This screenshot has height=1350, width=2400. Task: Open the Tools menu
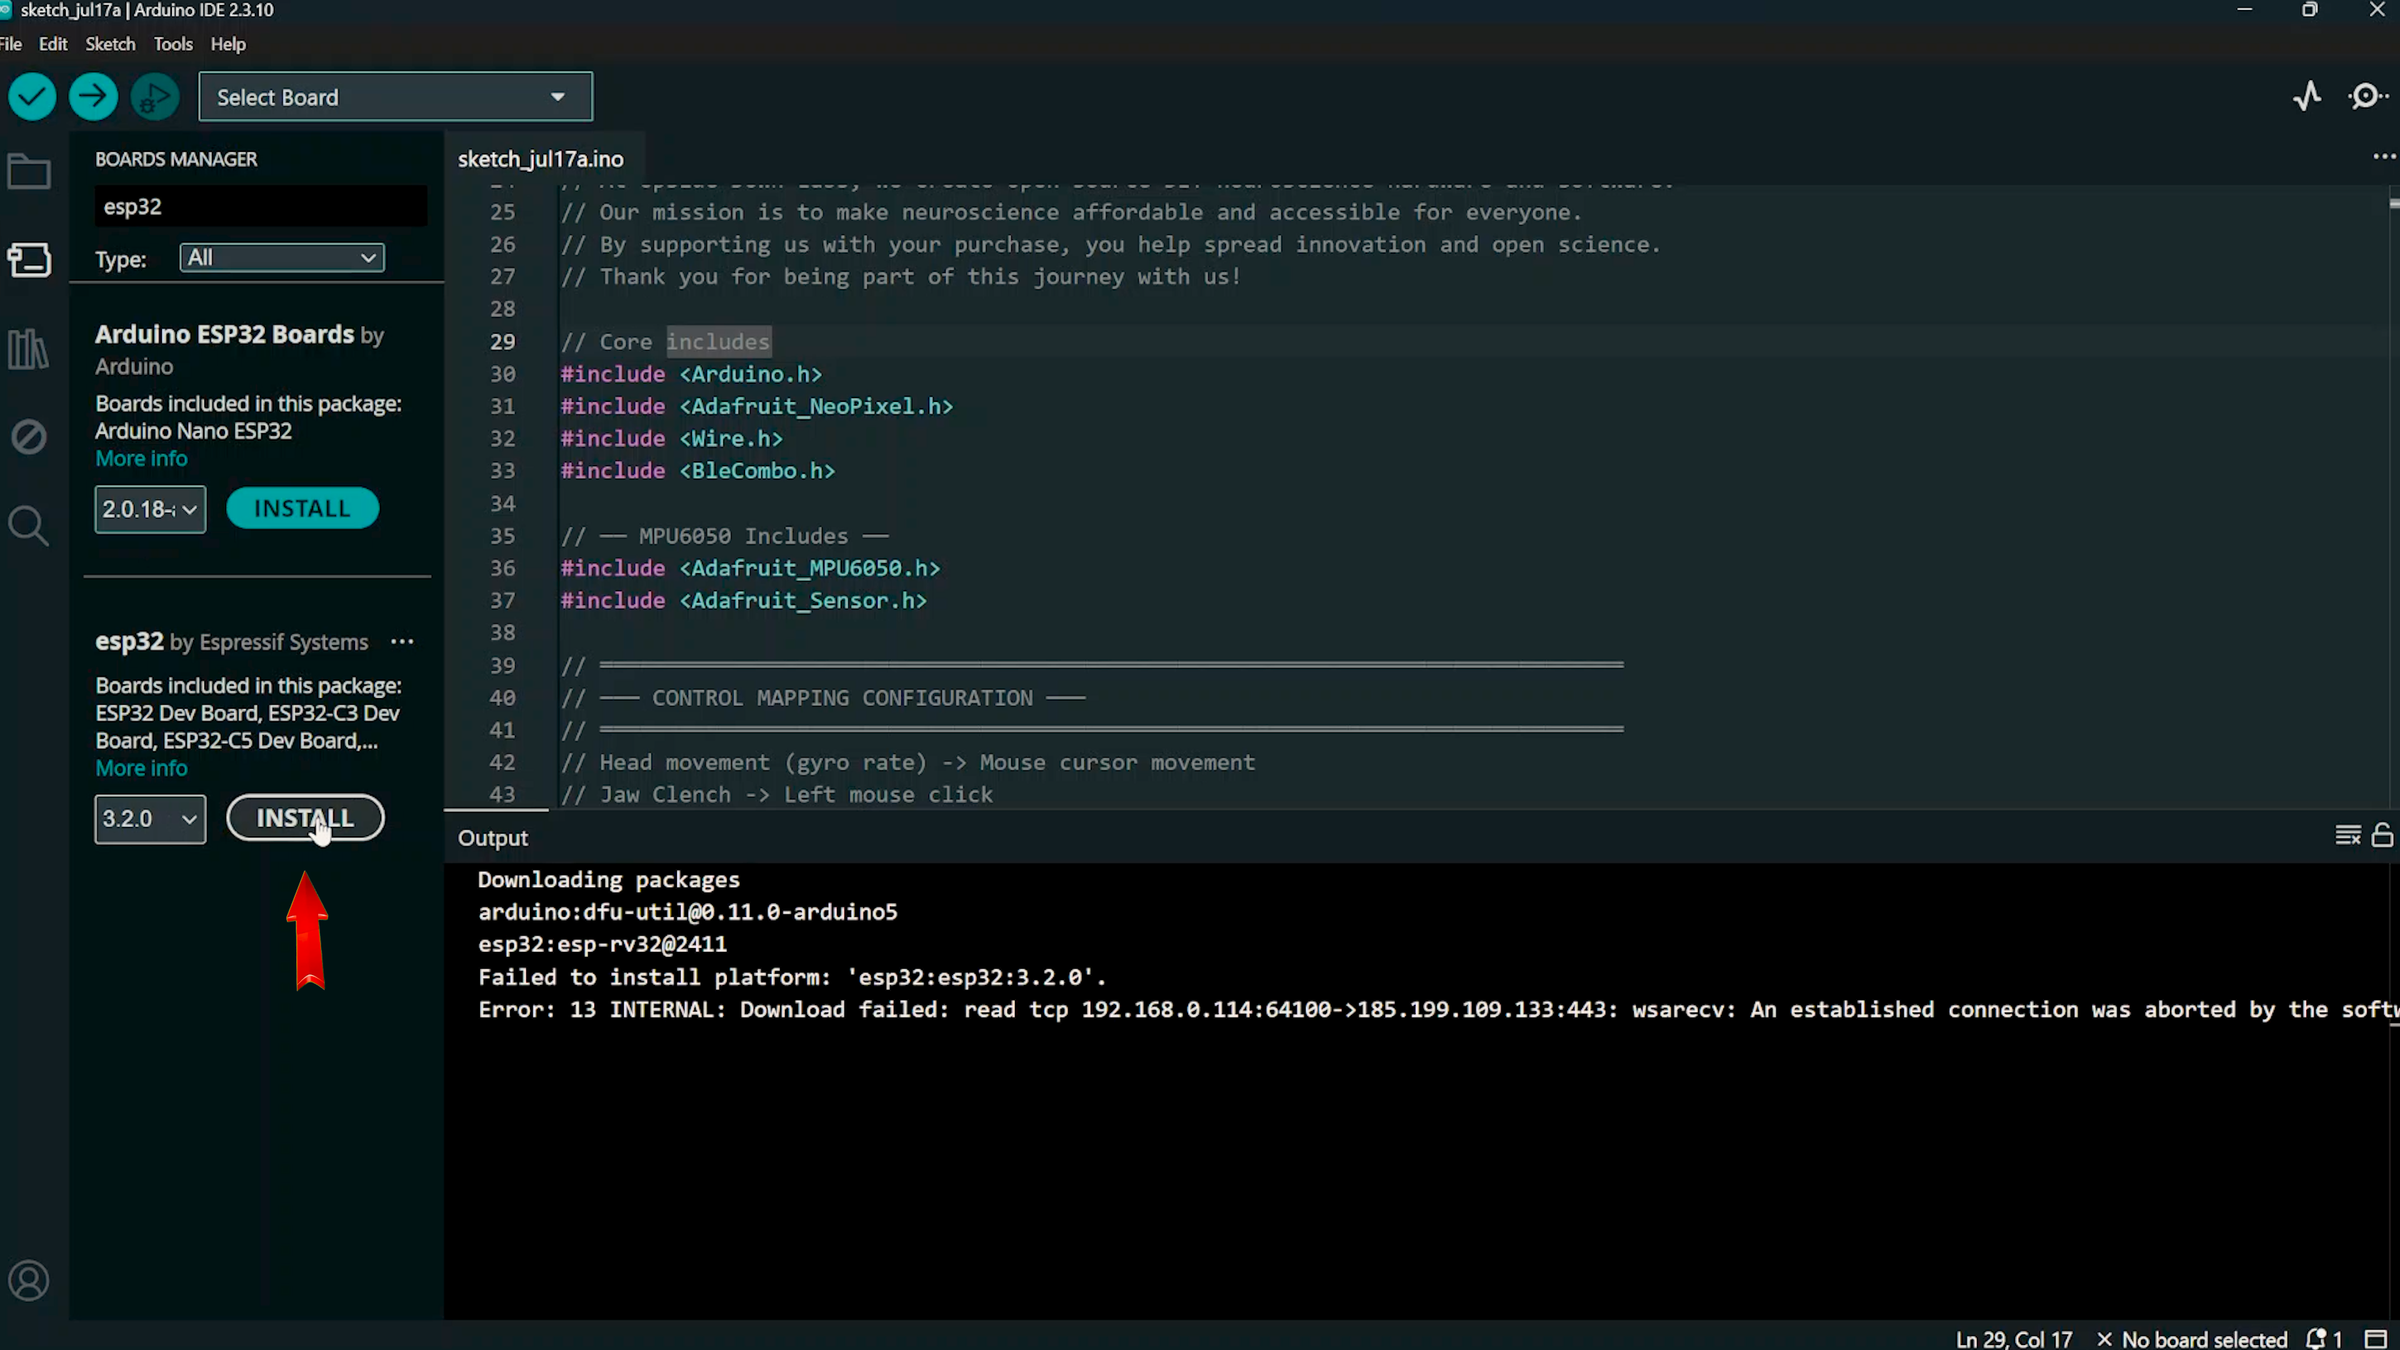click(173, 44)
